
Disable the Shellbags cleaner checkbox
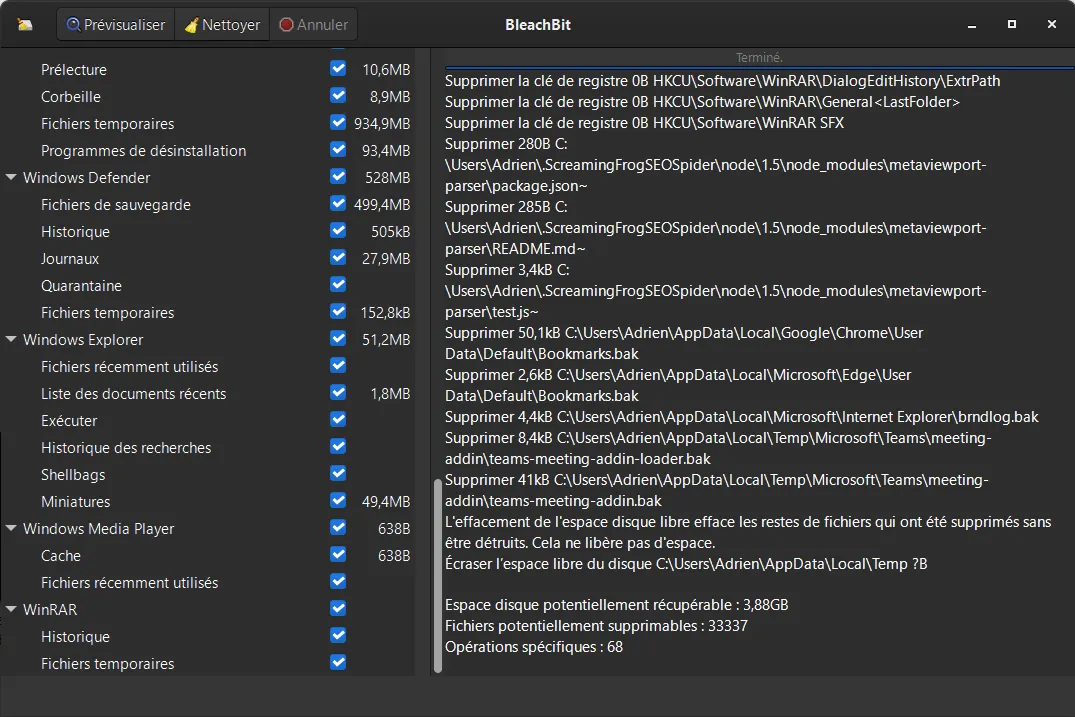(x=337, y=473)
